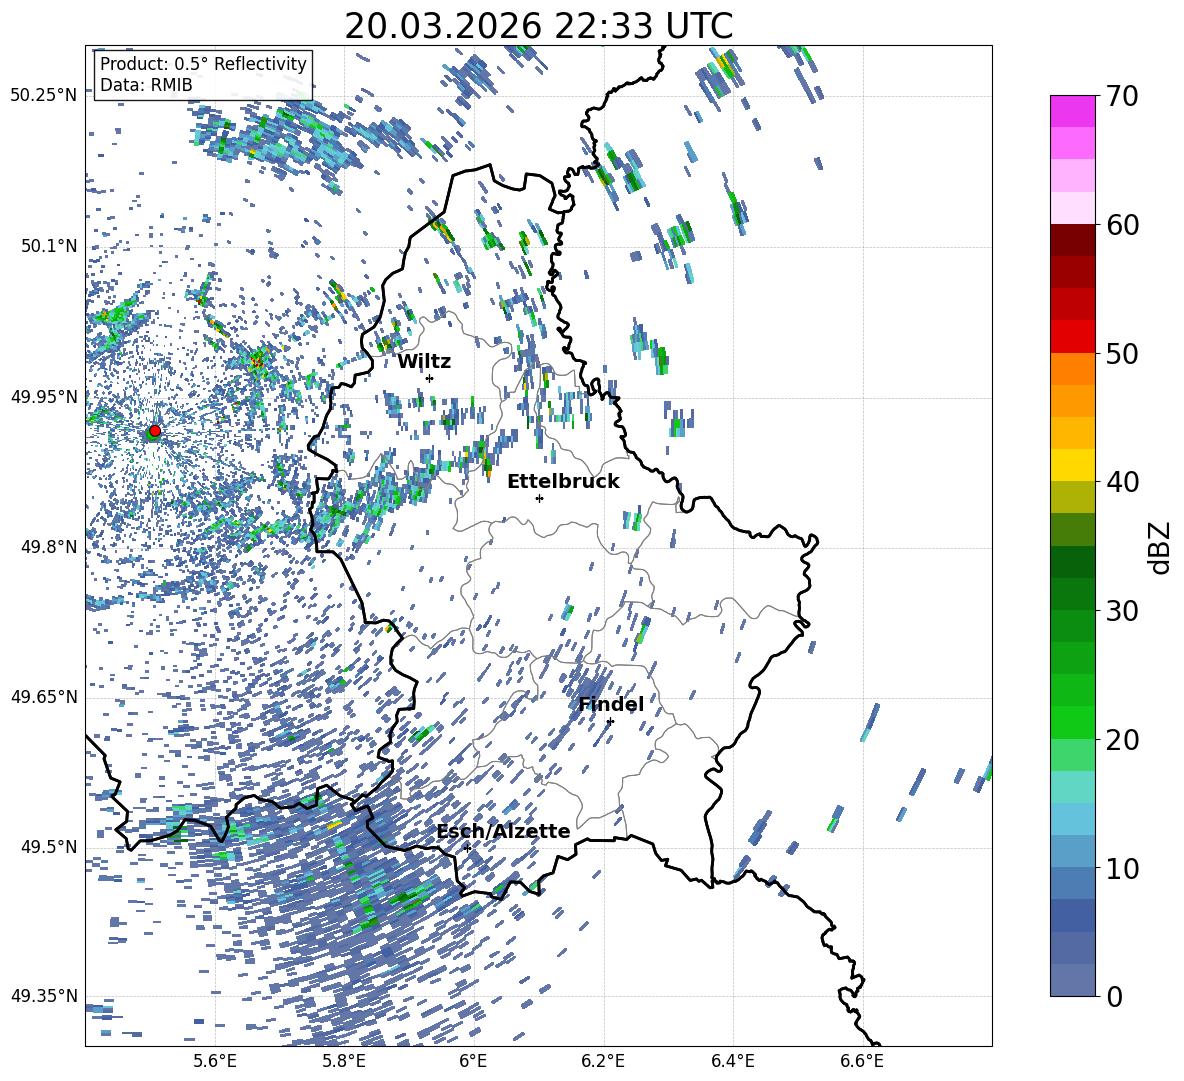Image resolution: width=1184 pixels, height=1081 pixels.
Task: Click the Data: RMIB text
Action: pos(146,85)
